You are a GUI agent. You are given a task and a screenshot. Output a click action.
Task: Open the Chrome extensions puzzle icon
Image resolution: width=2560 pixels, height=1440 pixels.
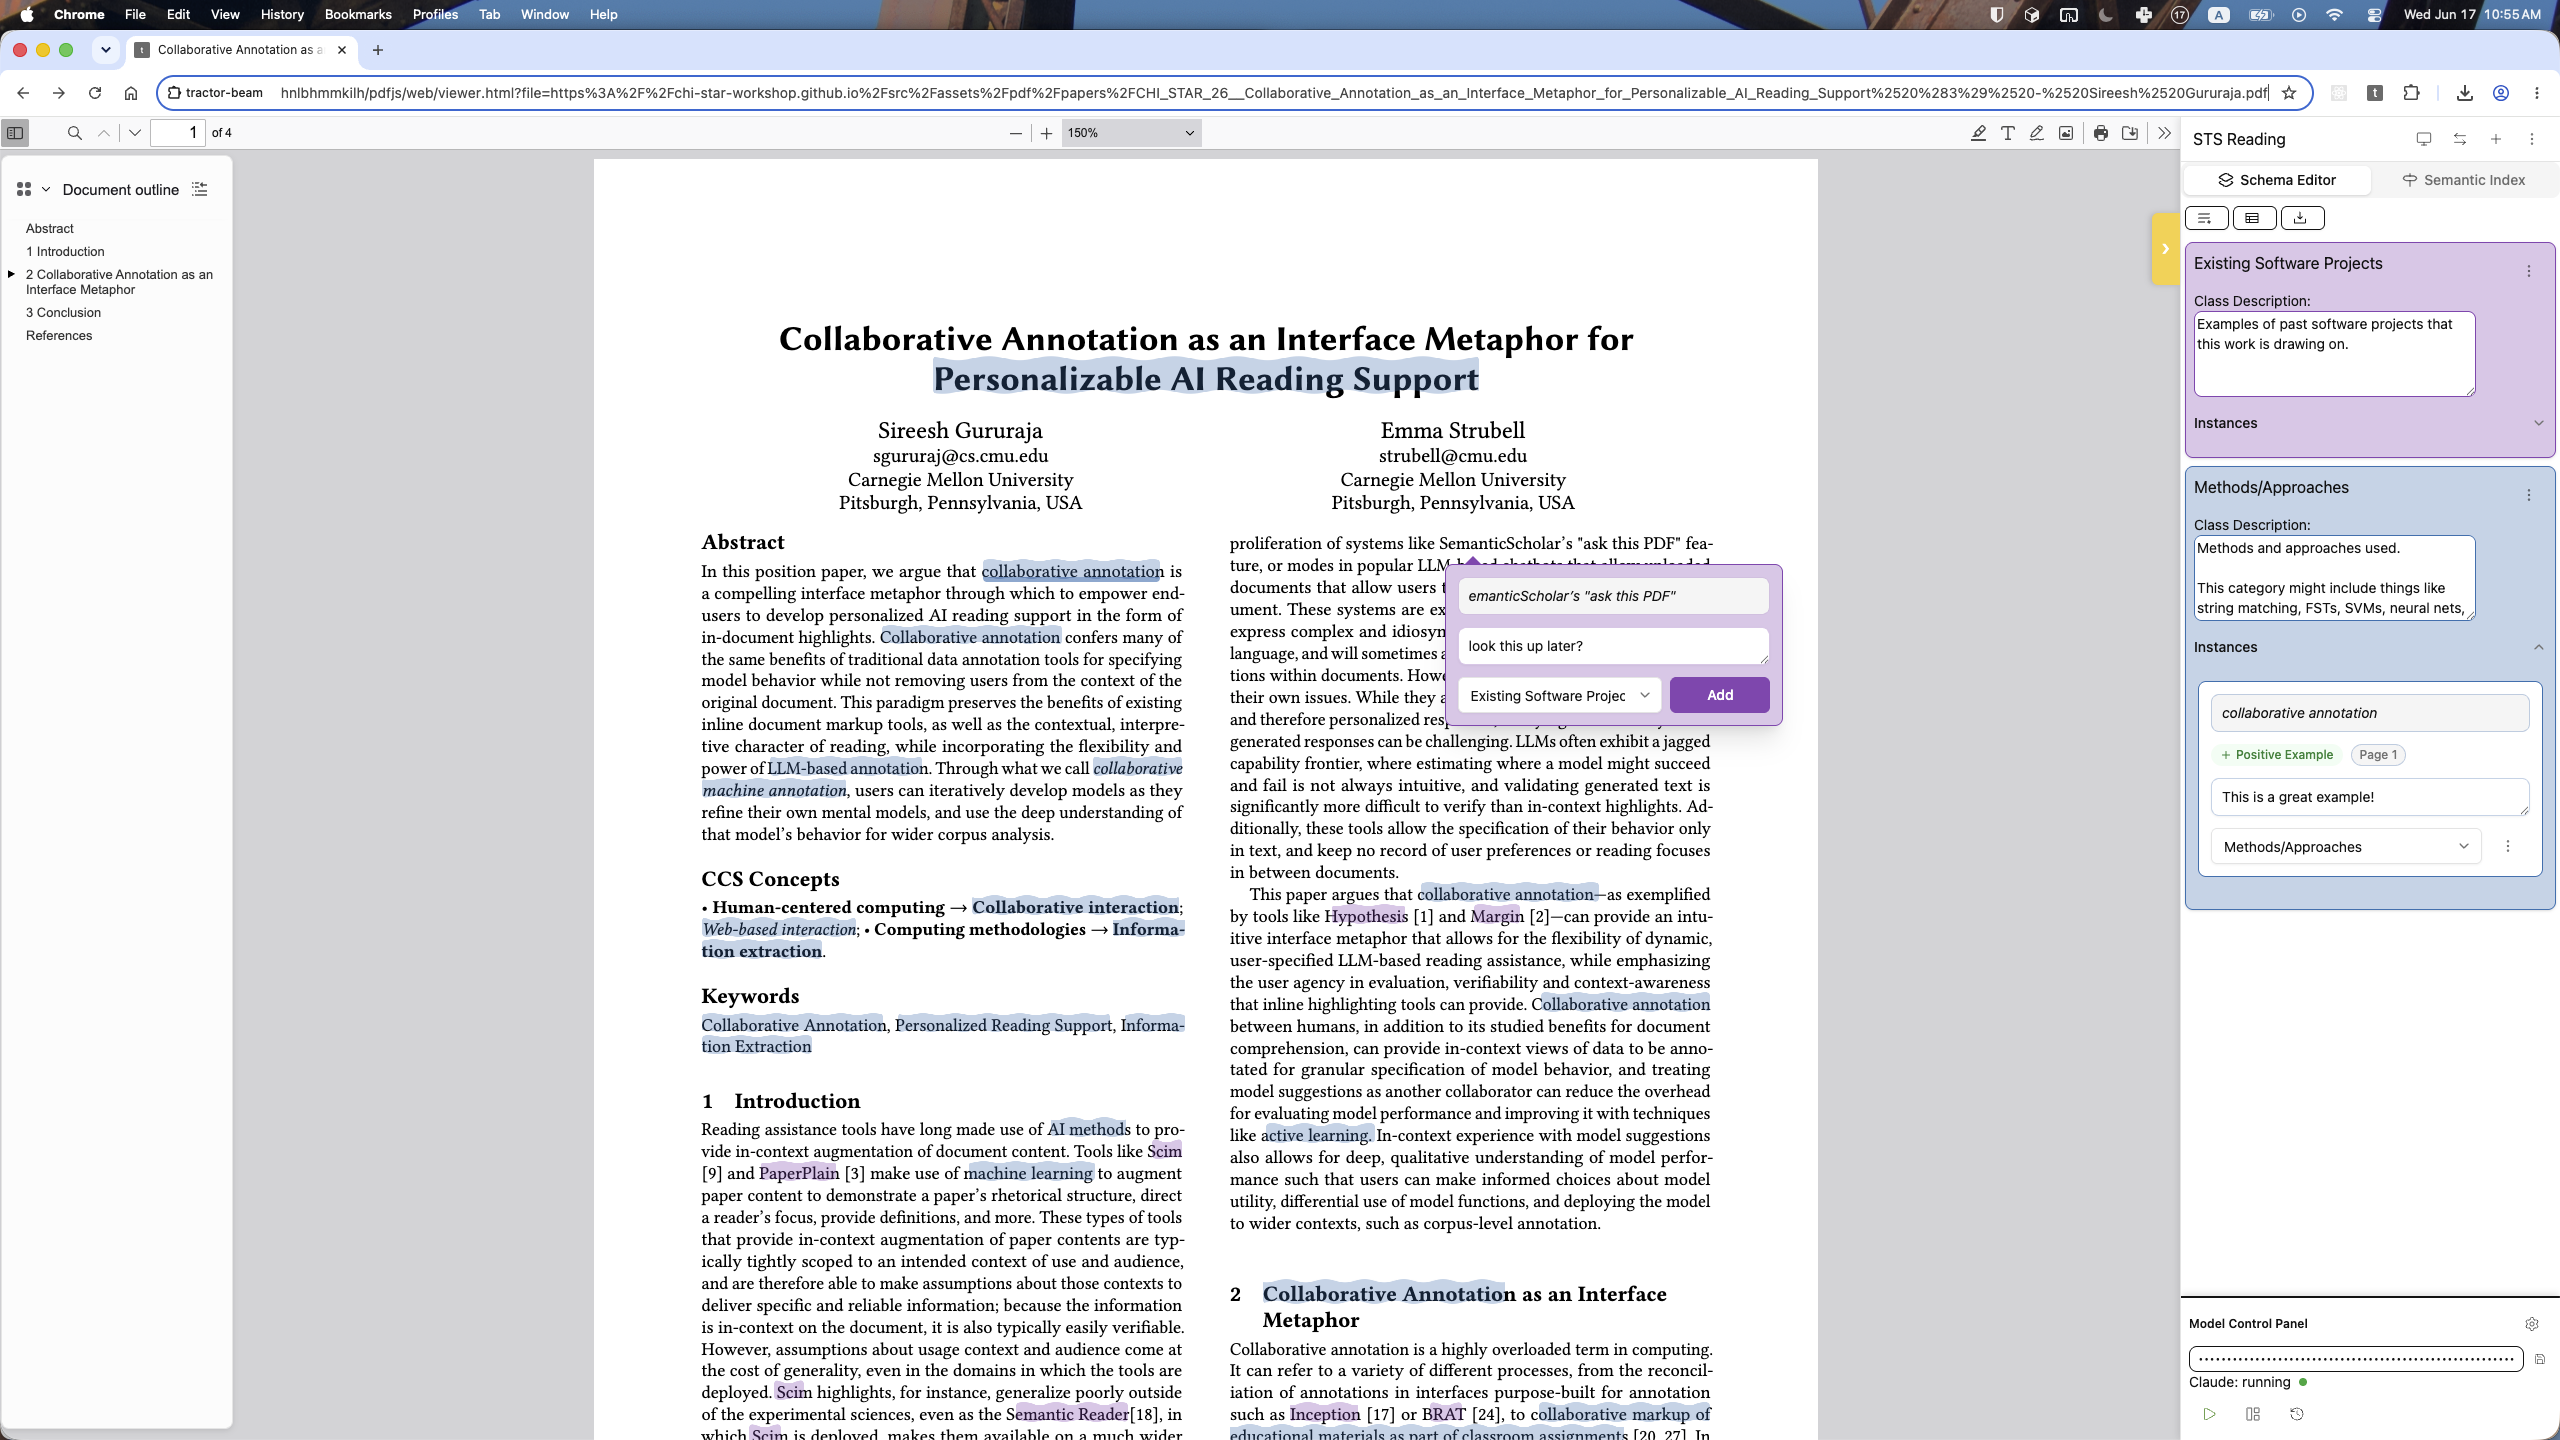[x=2411, y=93]
